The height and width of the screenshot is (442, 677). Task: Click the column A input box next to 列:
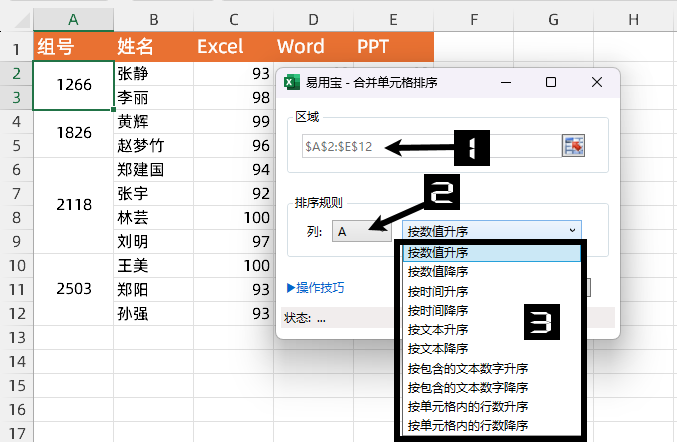click(x=362, y=231)
